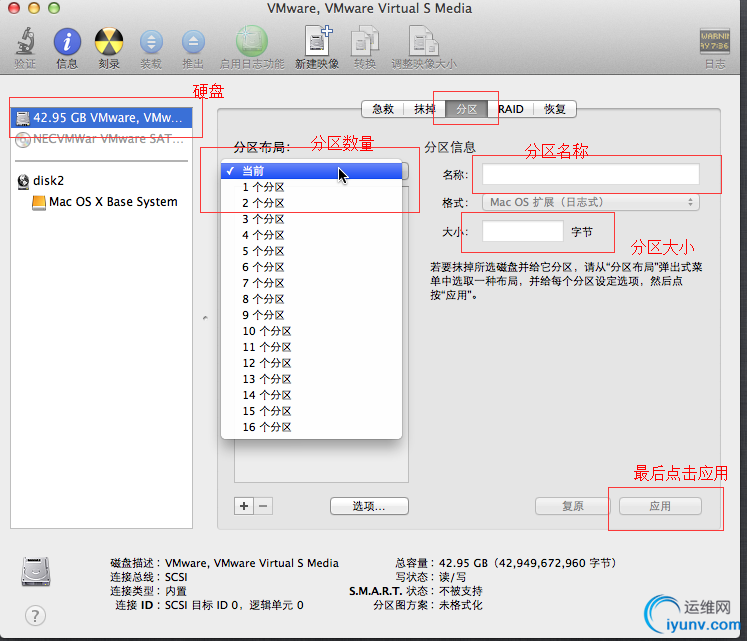
Task: Click the Mount (装载) toolbar icon
Action: pos(151,42)
